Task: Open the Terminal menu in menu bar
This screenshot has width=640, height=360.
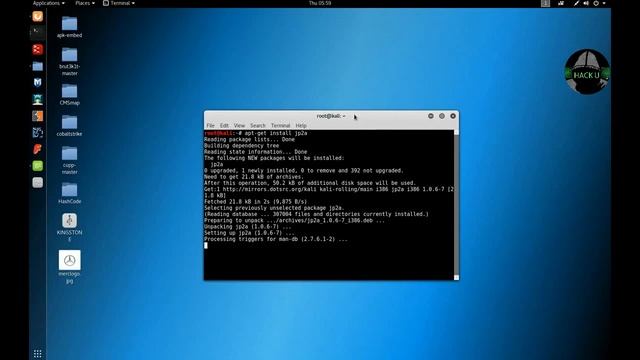Action: click(x=280, y=126)
